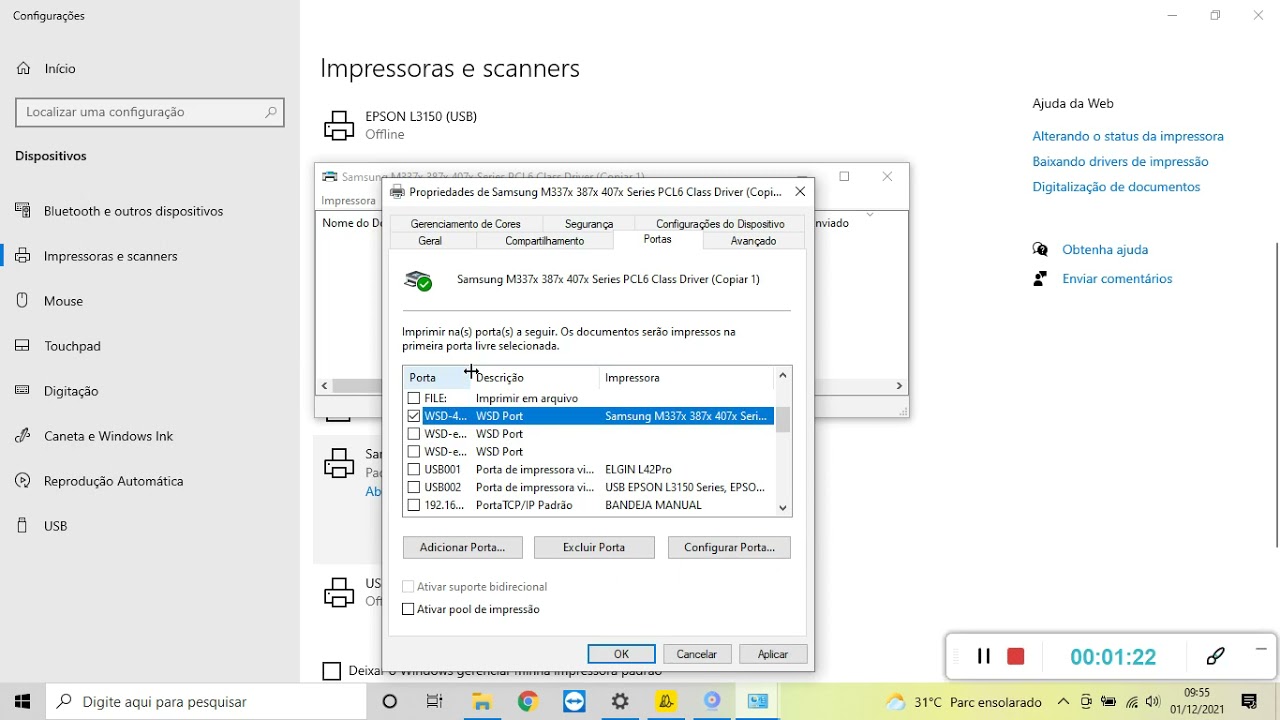Click the Obtenha ajuda help icon
Image resolution: width=1280 pixels, height=720 pixels.
tap(1040, 250)
